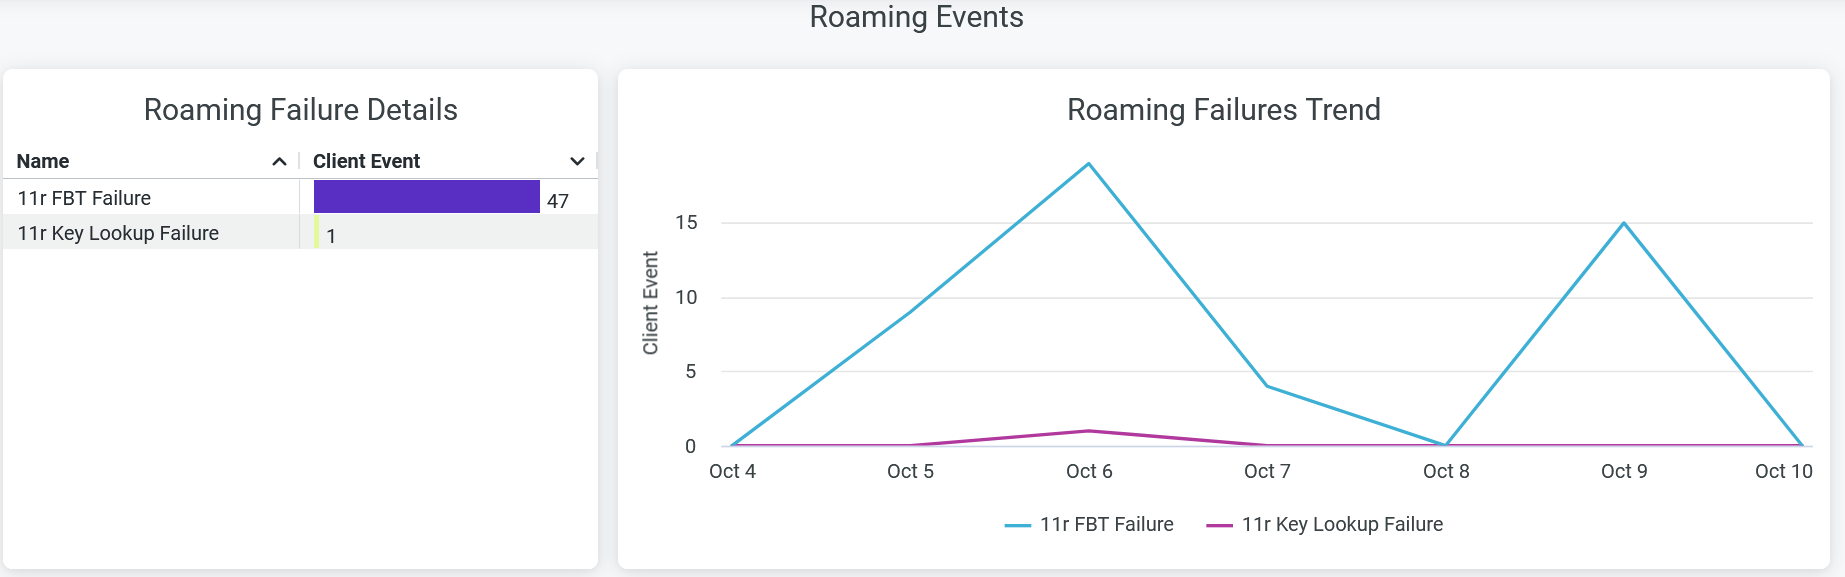Click the blue line point at Oct 7

(x=1267, y=386)
